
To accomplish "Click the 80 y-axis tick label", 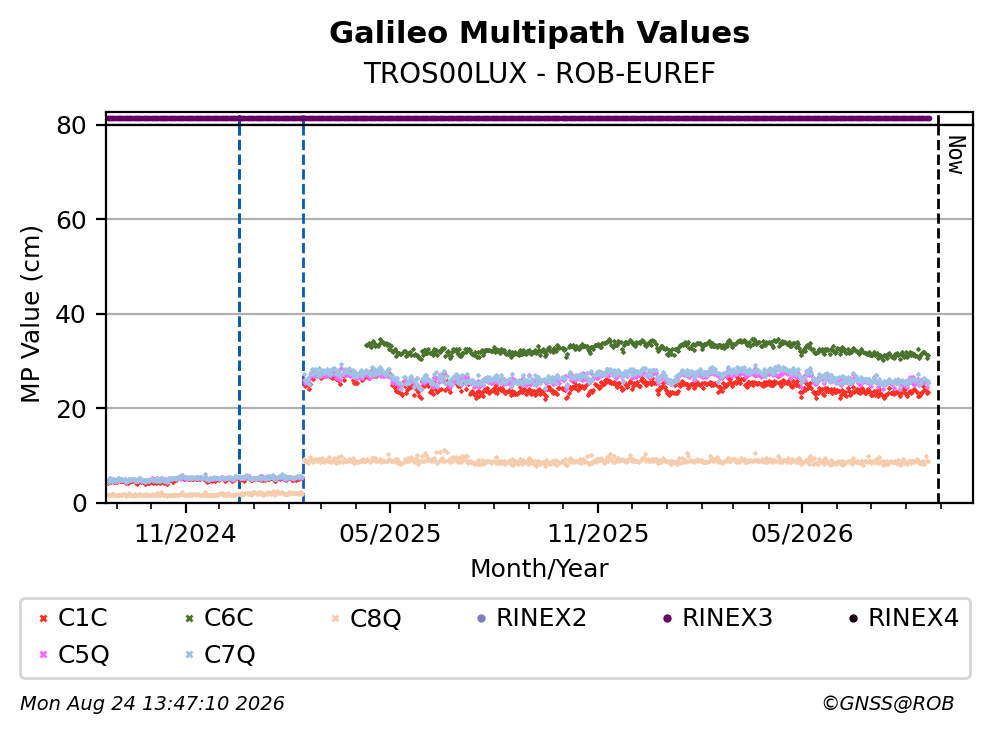I will coord(71,125).
